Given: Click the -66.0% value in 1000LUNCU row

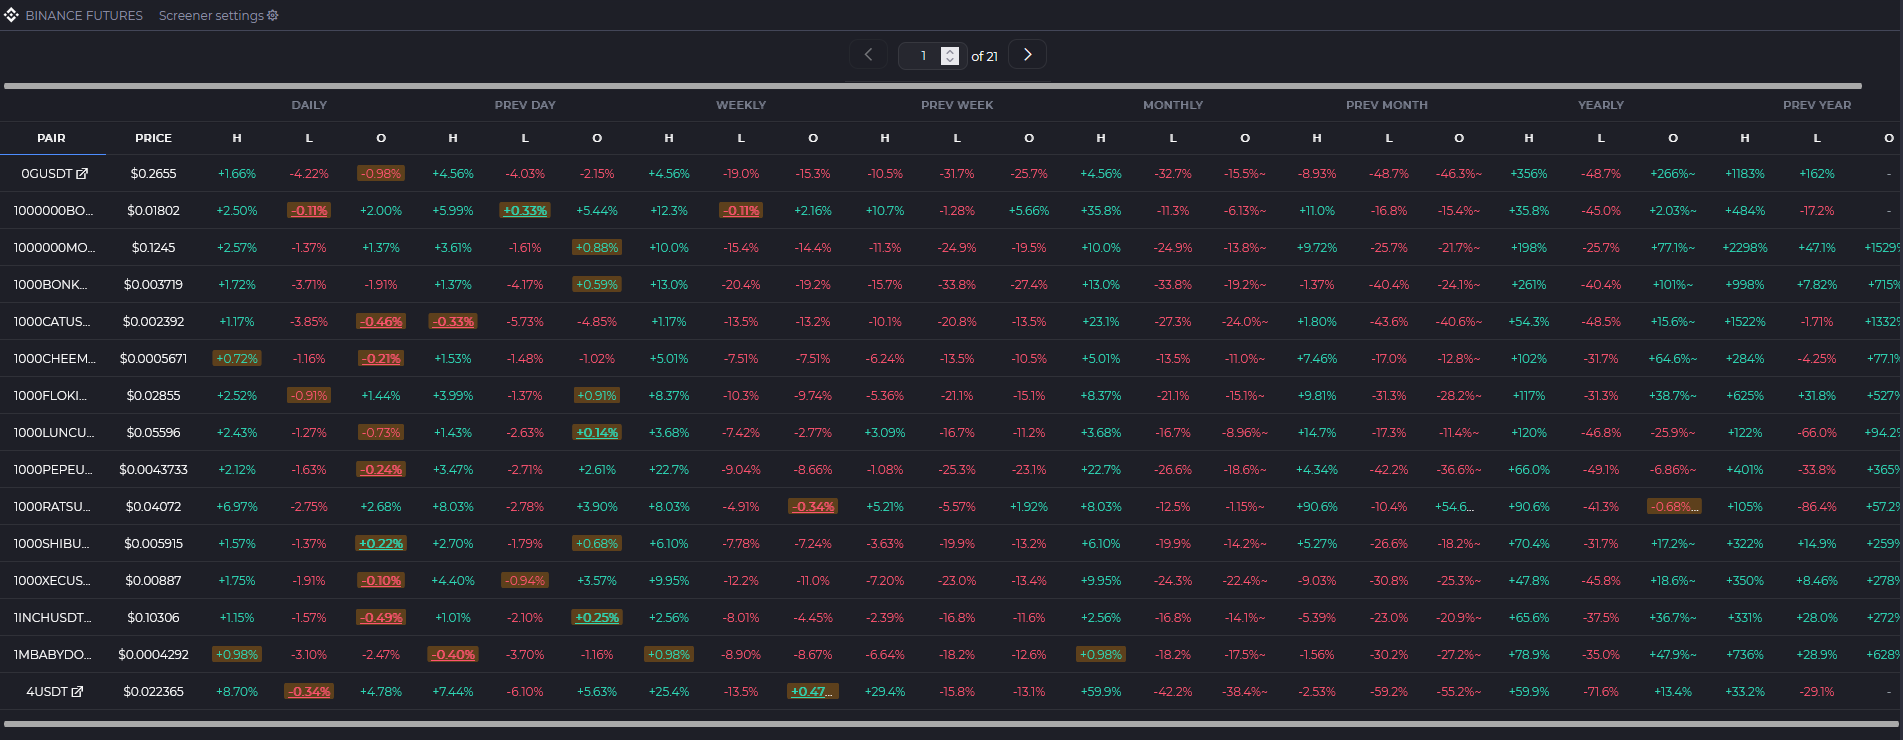Looking at the screenshot, I should click(1817, 433).
